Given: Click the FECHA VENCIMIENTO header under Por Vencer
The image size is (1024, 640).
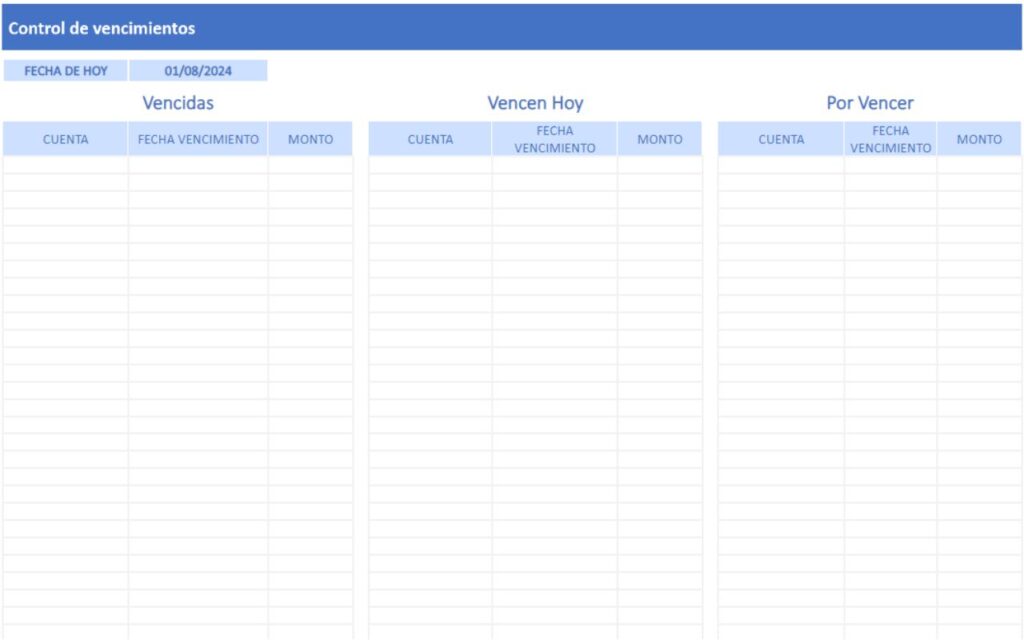Looking at the screenshot, I should [891, 139].
